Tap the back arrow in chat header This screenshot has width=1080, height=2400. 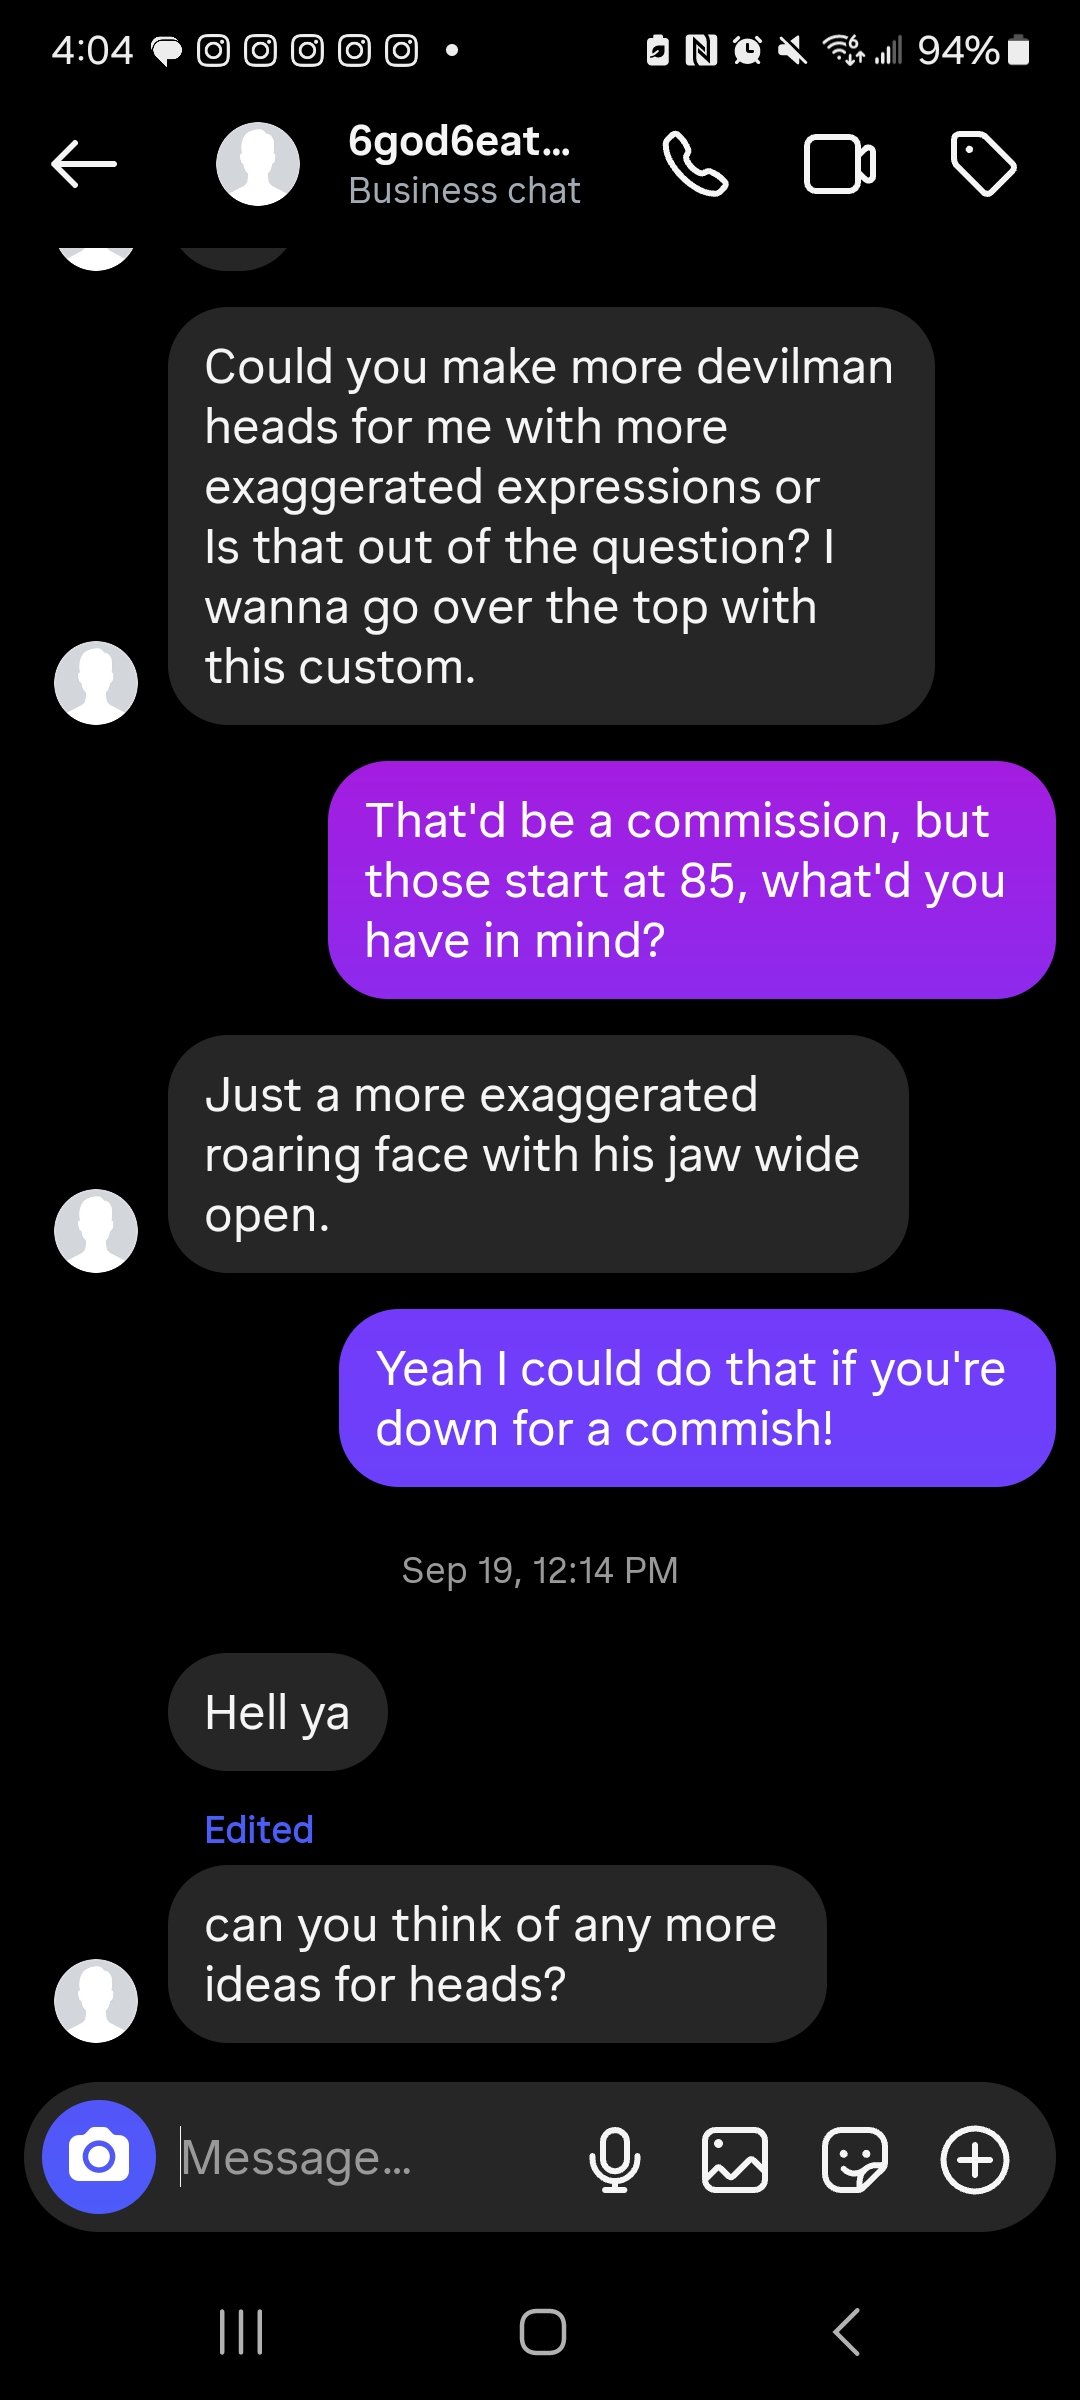tap(84, 164)
